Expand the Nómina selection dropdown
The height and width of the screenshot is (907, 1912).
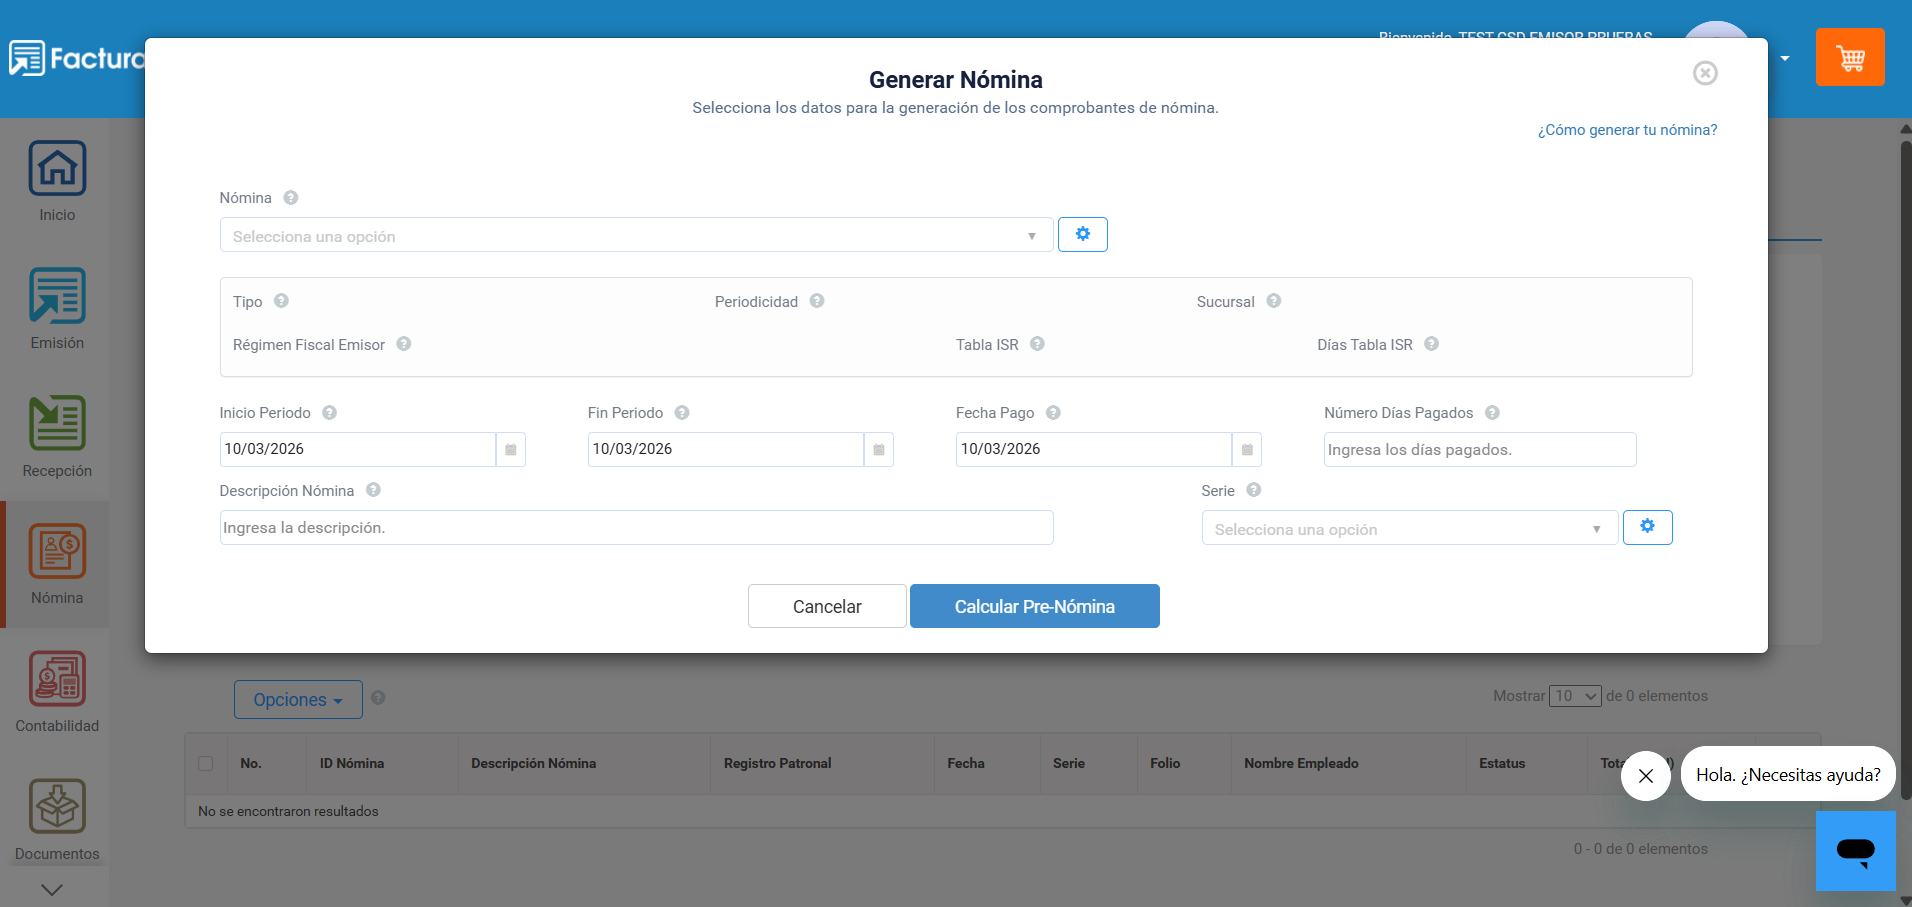pos(636,236)
